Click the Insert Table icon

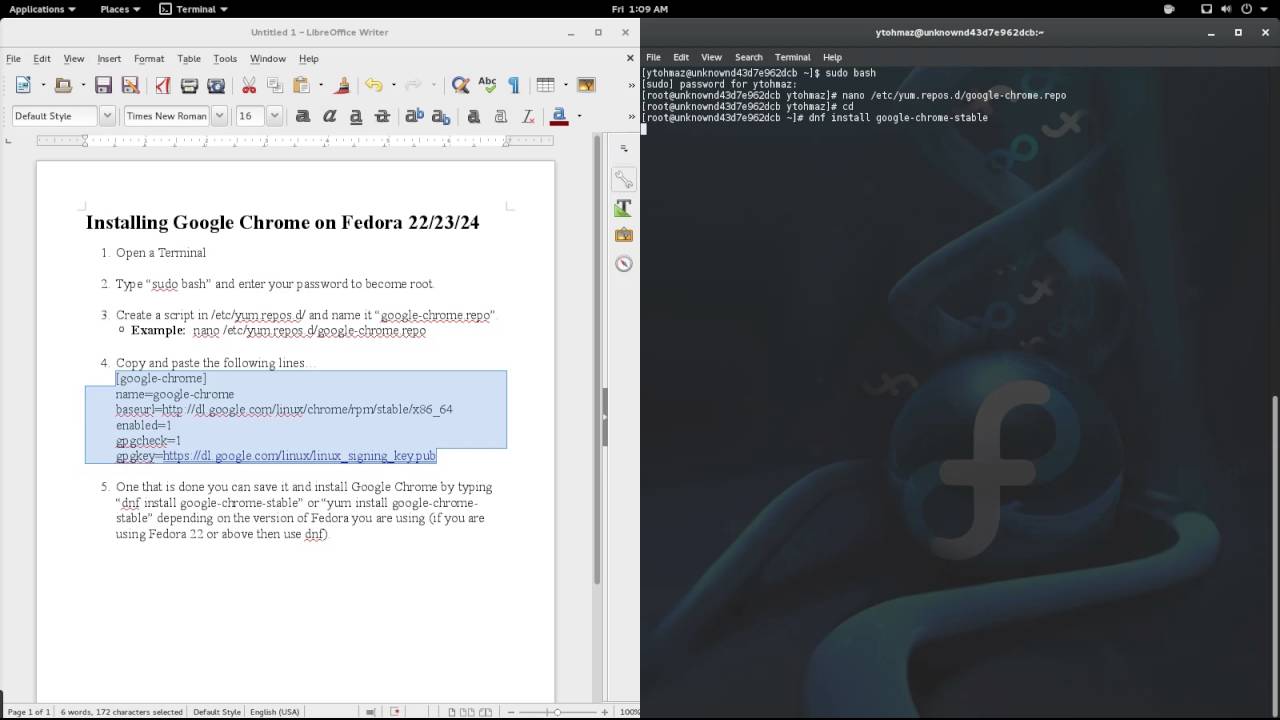click(545, 86)
